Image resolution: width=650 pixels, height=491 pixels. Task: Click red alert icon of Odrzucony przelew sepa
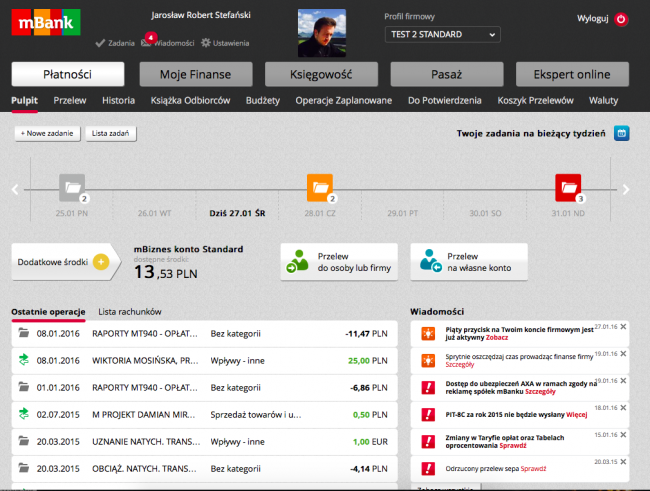pos(428,468)
